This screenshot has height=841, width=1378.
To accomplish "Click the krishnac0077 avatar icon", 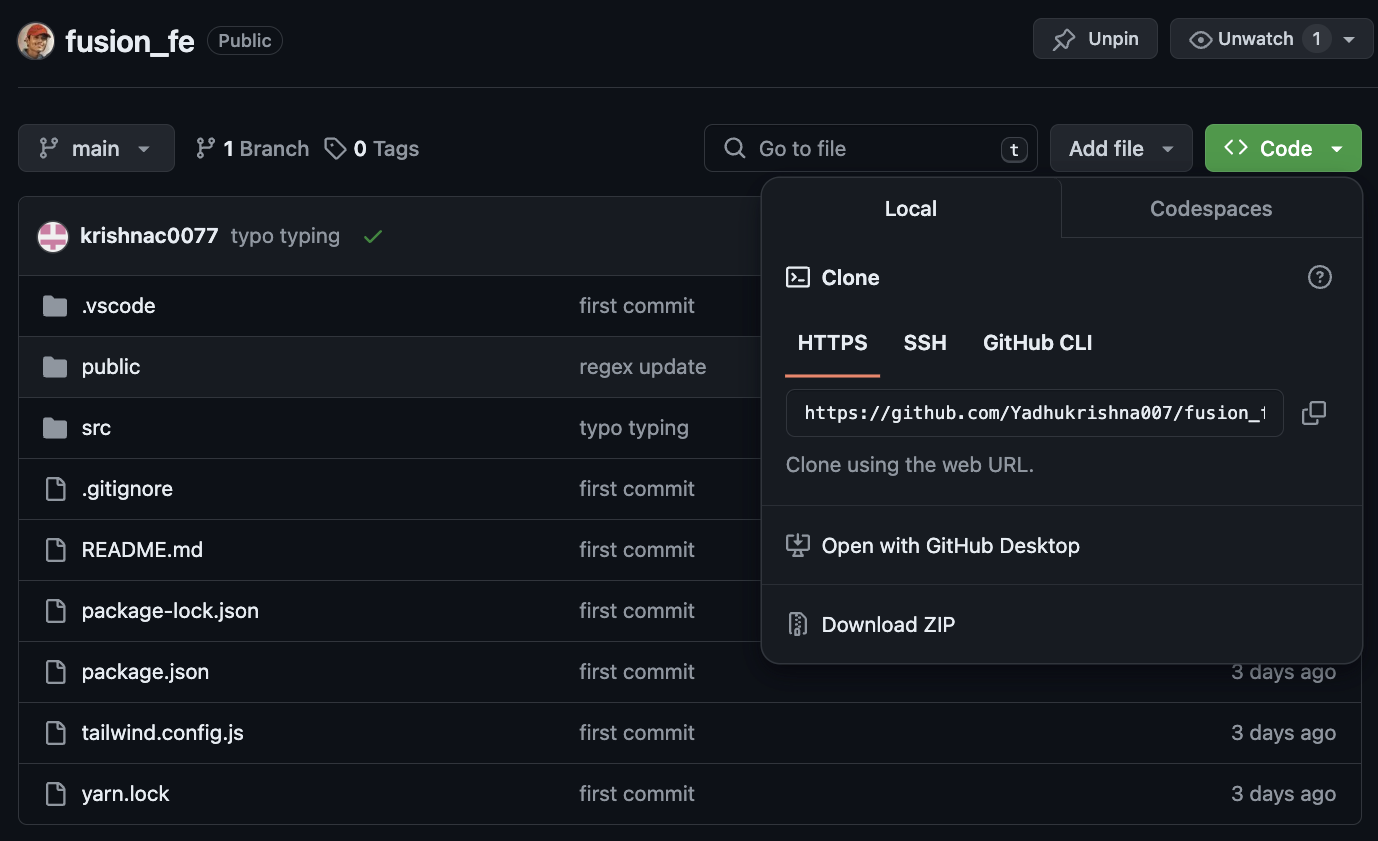I will (53, 237).
